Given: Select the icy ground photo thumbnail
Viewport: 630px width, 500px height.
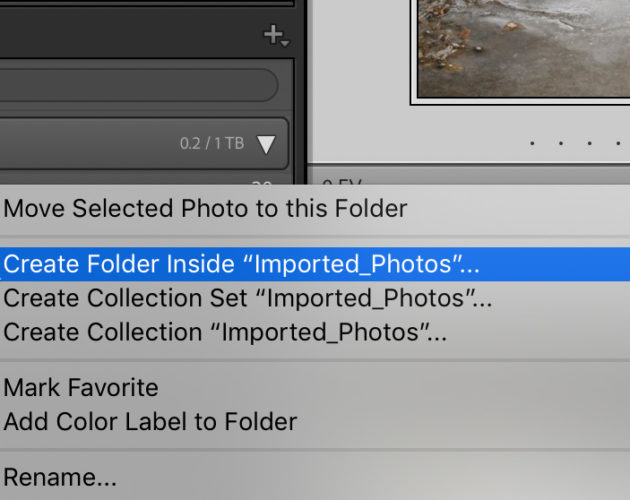Looking at the screenshot, I should [x=524, y=48].
